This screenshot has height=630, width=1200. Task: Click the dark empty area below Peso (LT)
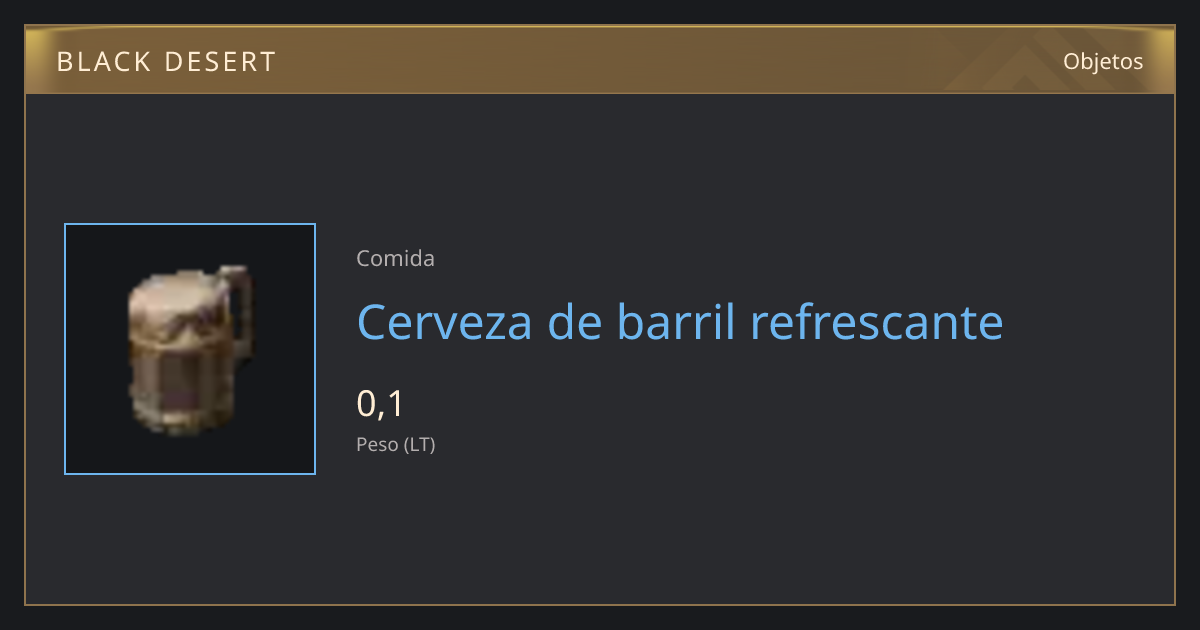pyautogui.click(x=700, y=530)
